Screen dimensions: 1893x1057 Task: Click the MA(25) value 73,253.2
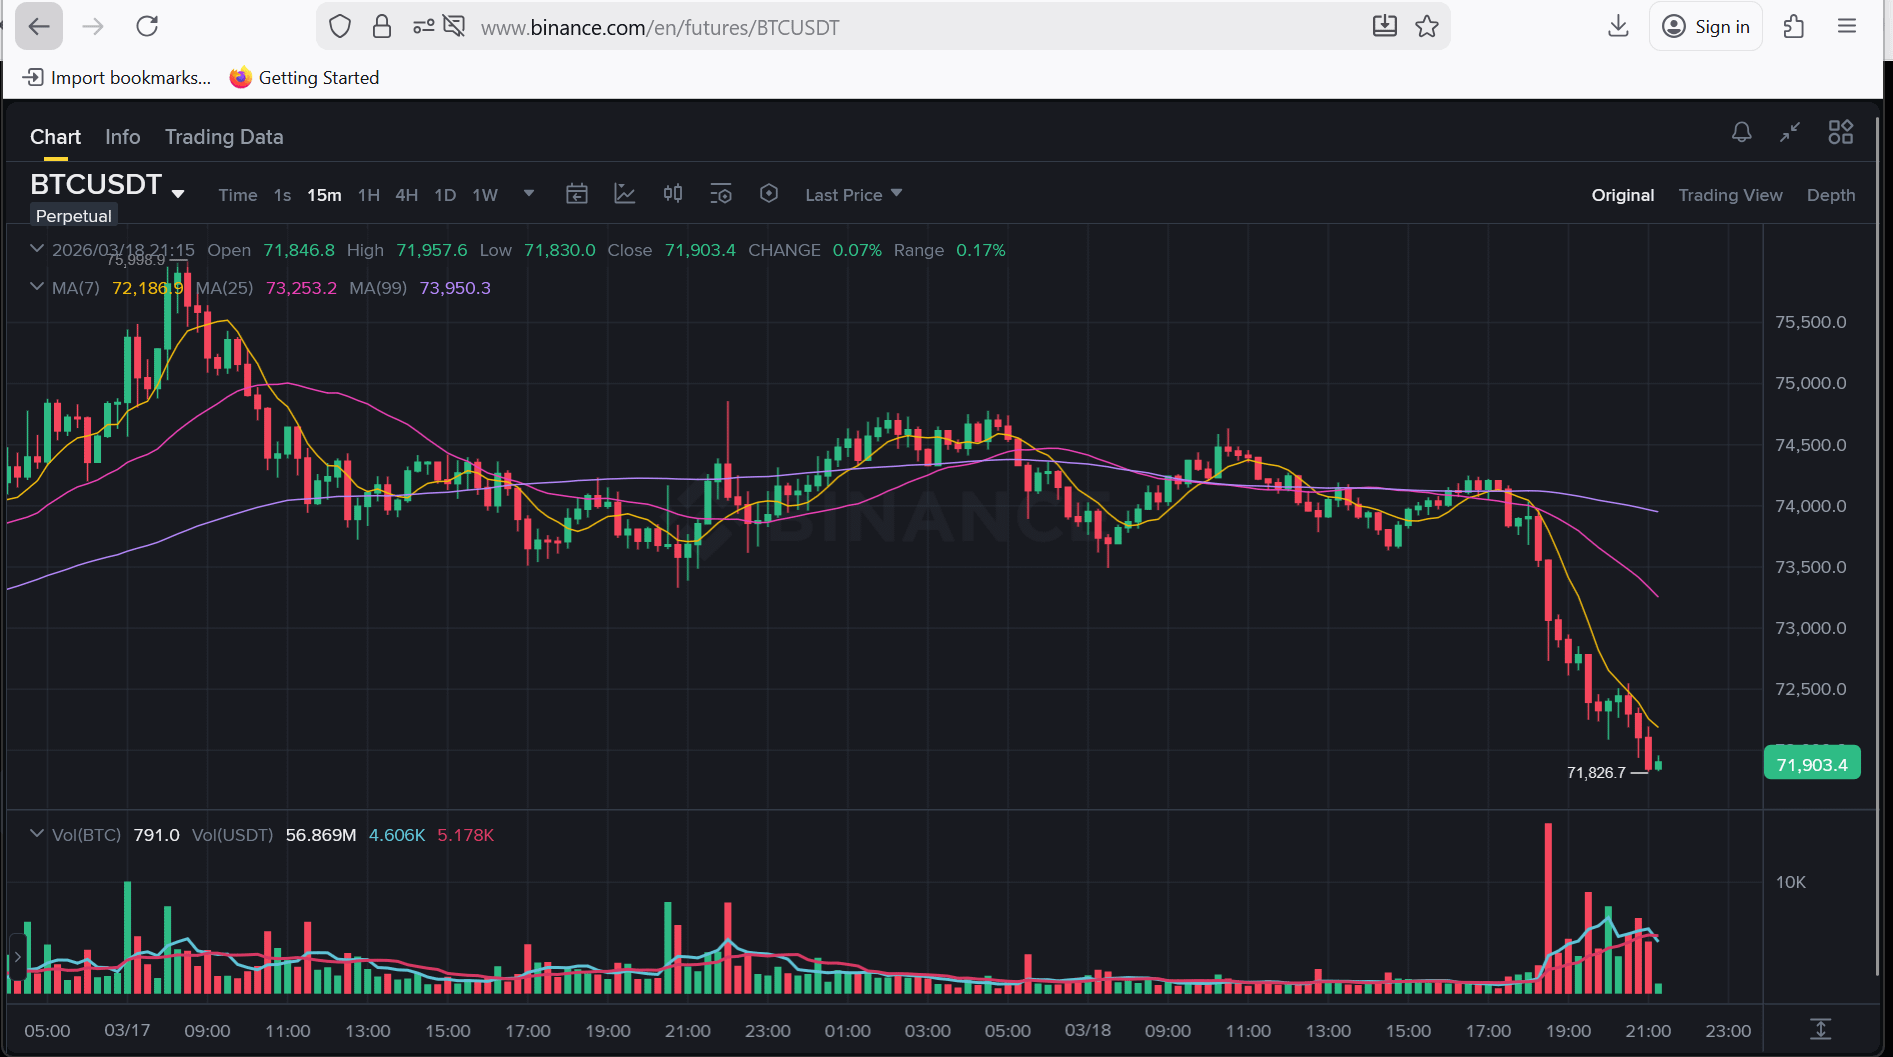[301, 288]
